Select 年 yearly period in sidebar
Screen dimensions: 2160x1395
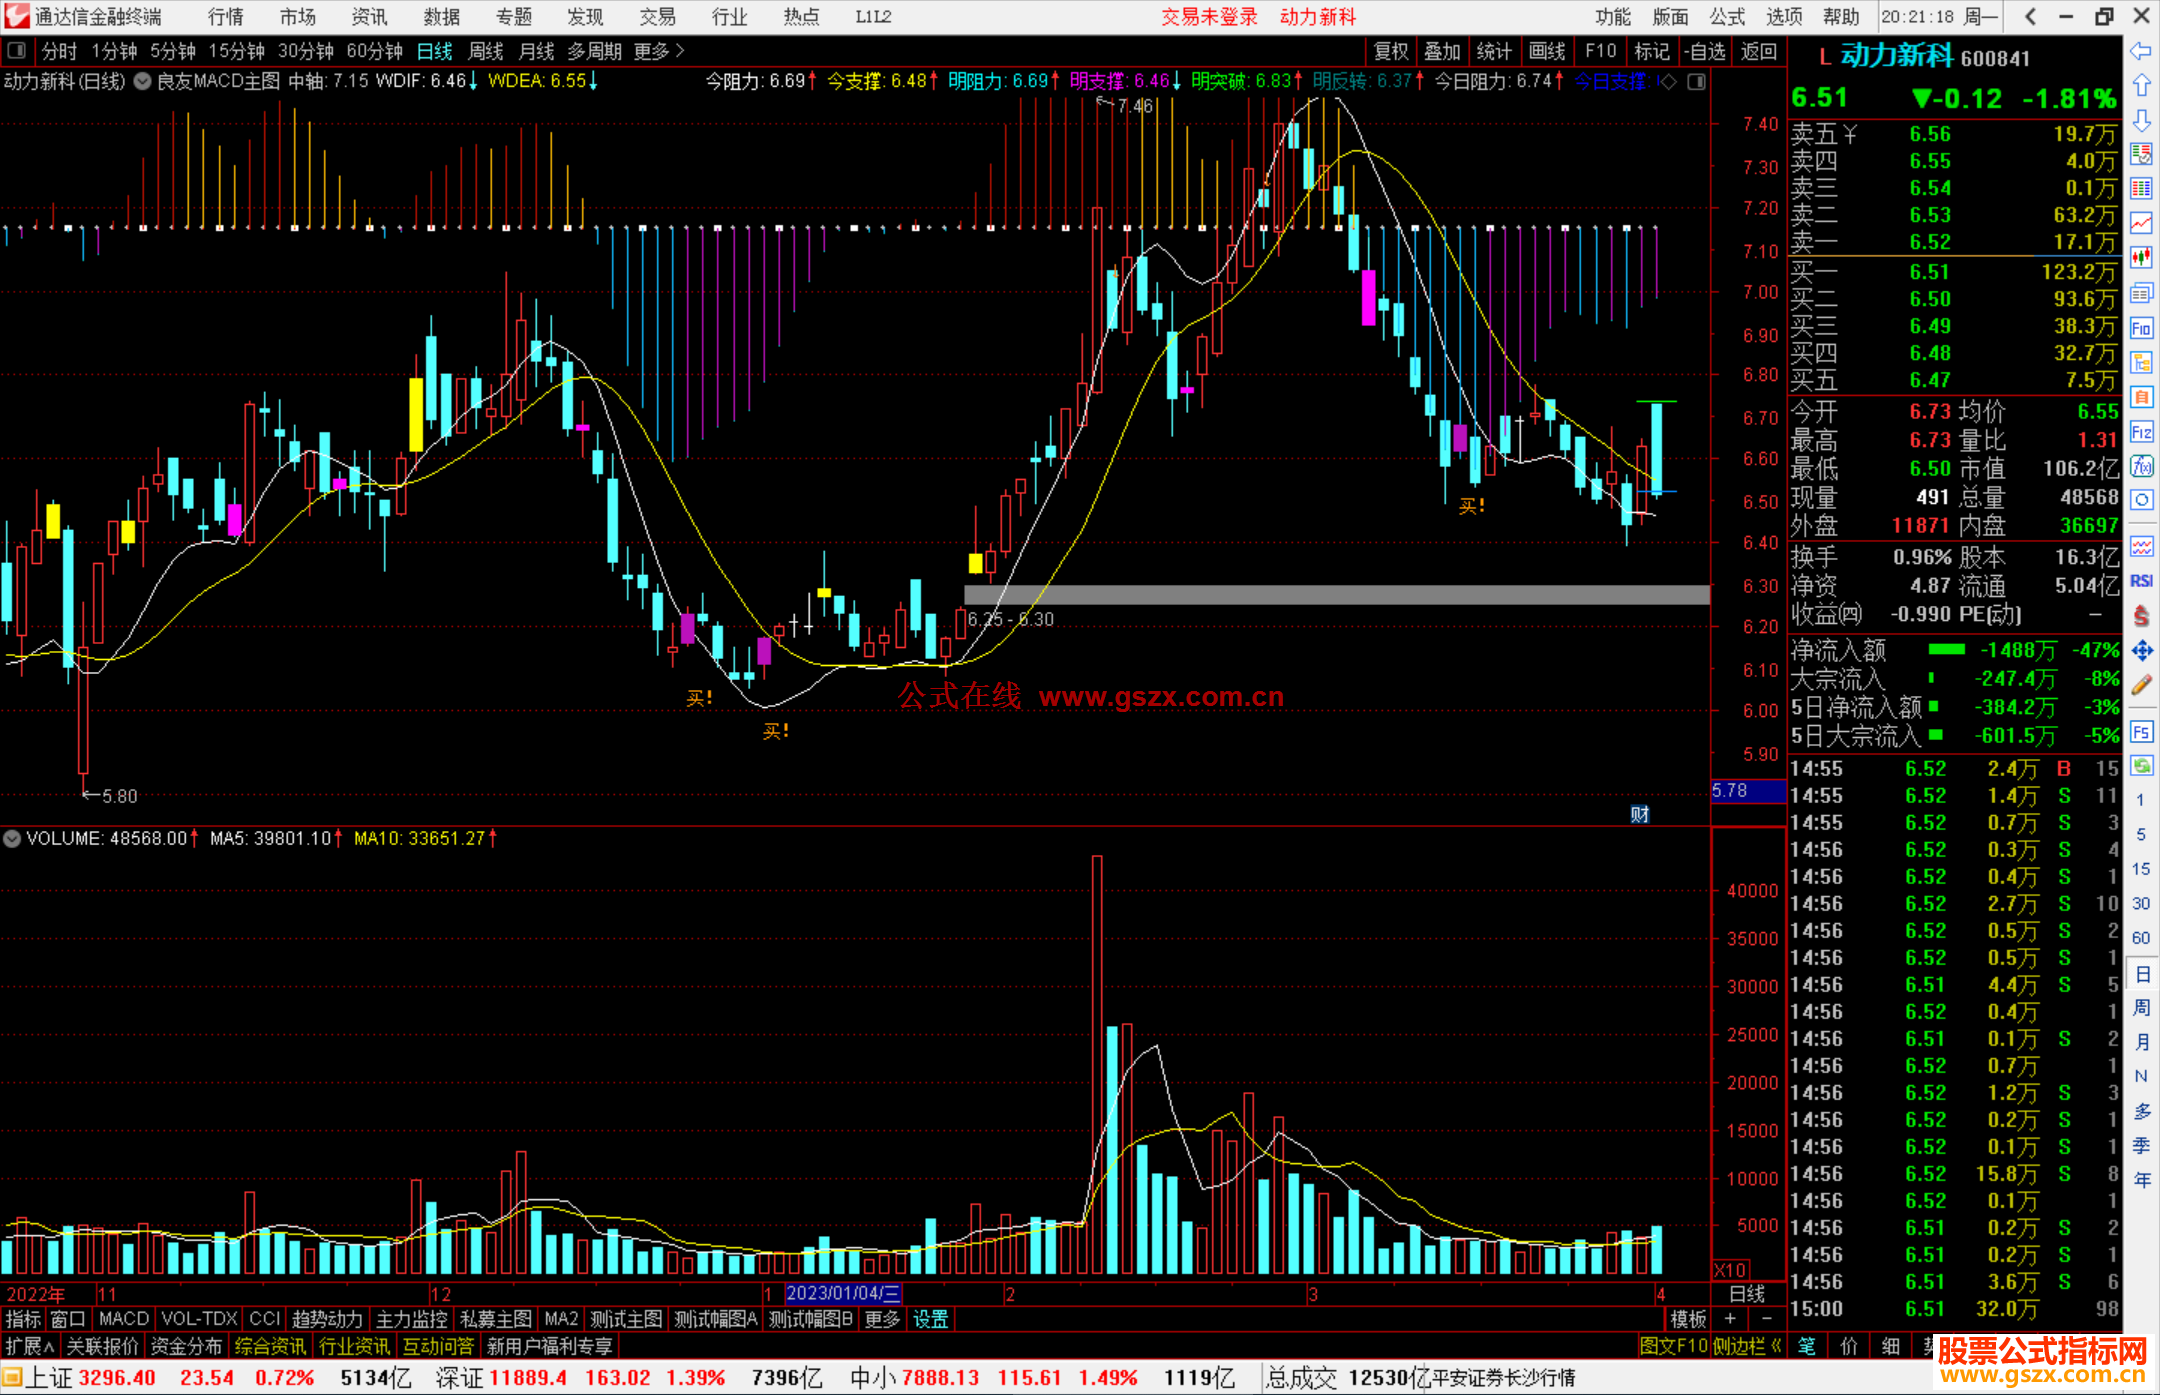(2142, 1179)
